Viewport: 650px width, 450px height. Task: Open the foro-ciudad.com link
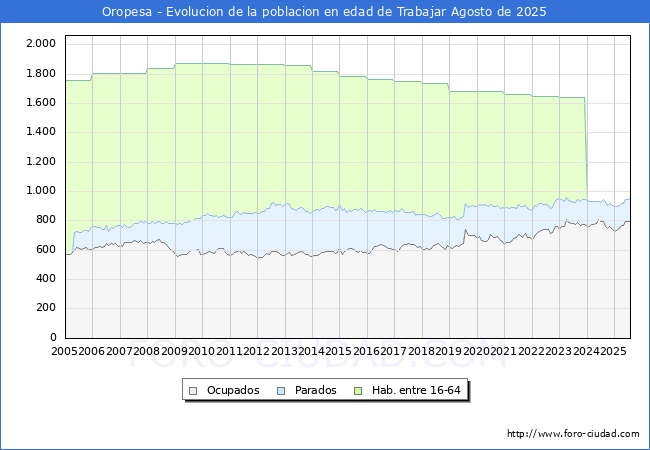(573, 433)
